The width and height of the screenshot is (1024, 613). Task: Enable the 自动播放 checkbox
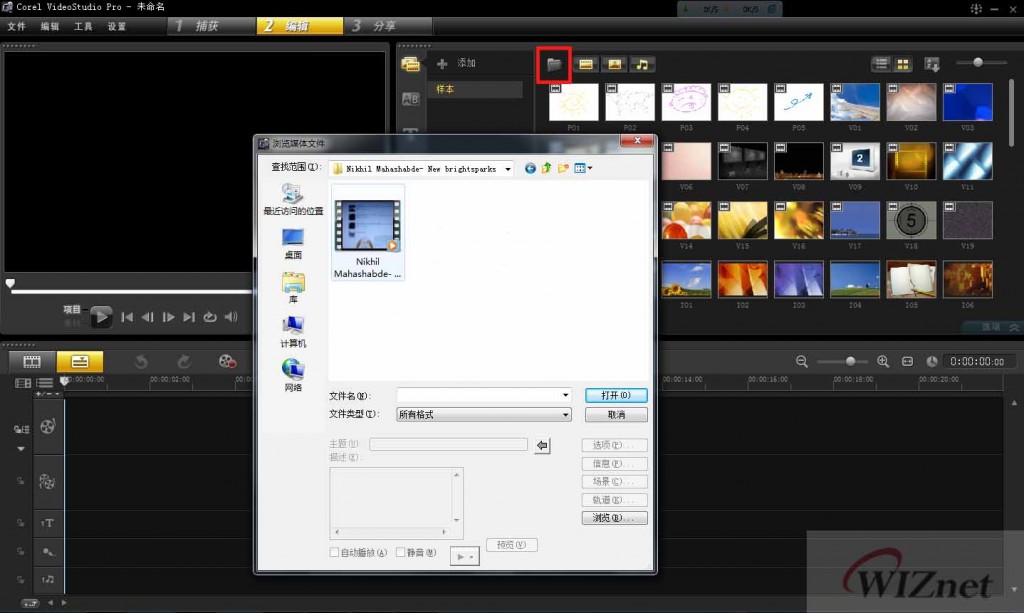pos(335,552)
